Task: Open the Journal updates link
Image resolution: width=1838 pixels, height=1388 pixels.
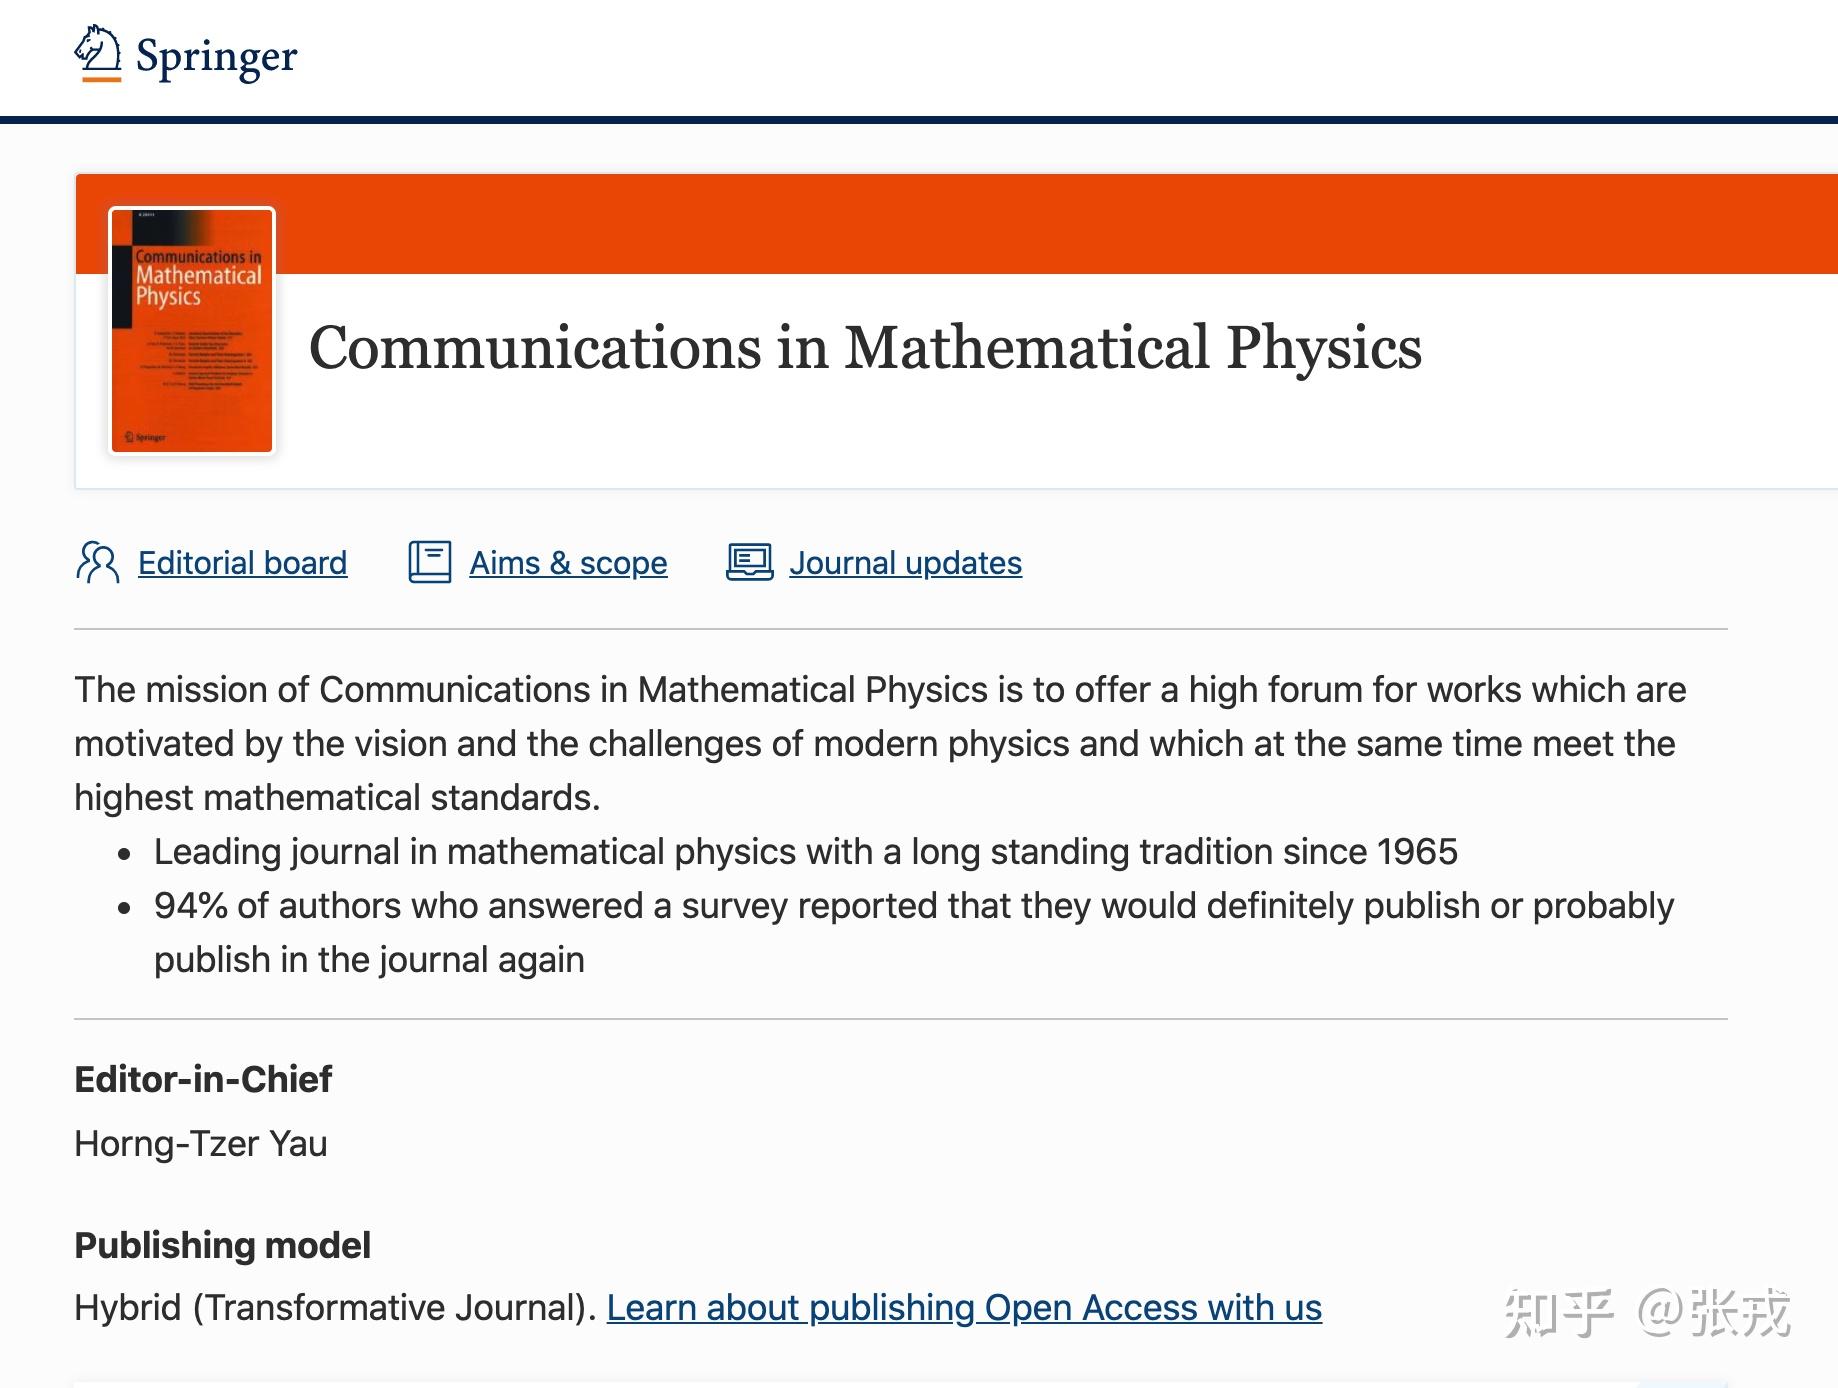Action: point(905,563)
